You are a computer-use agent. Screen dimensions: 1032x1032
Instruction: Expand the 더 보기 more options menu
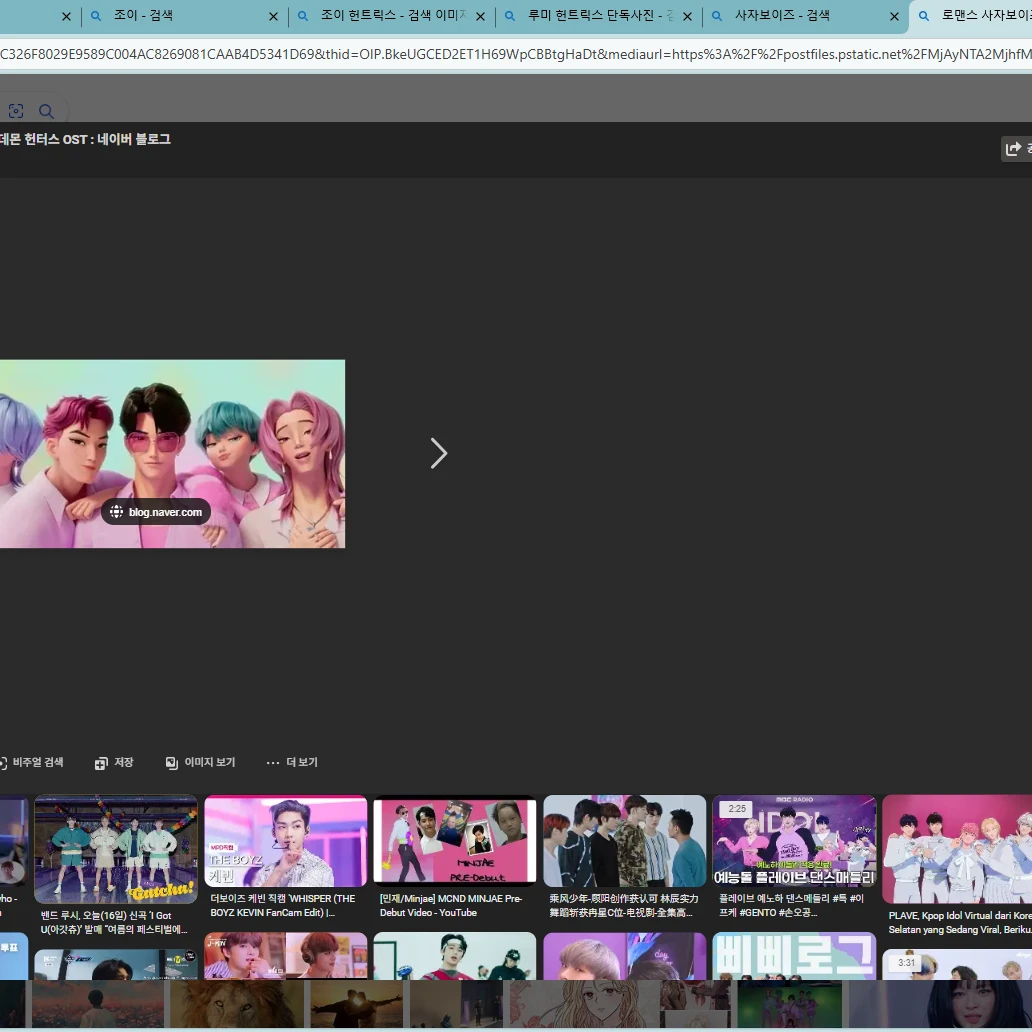coord(292,762)
